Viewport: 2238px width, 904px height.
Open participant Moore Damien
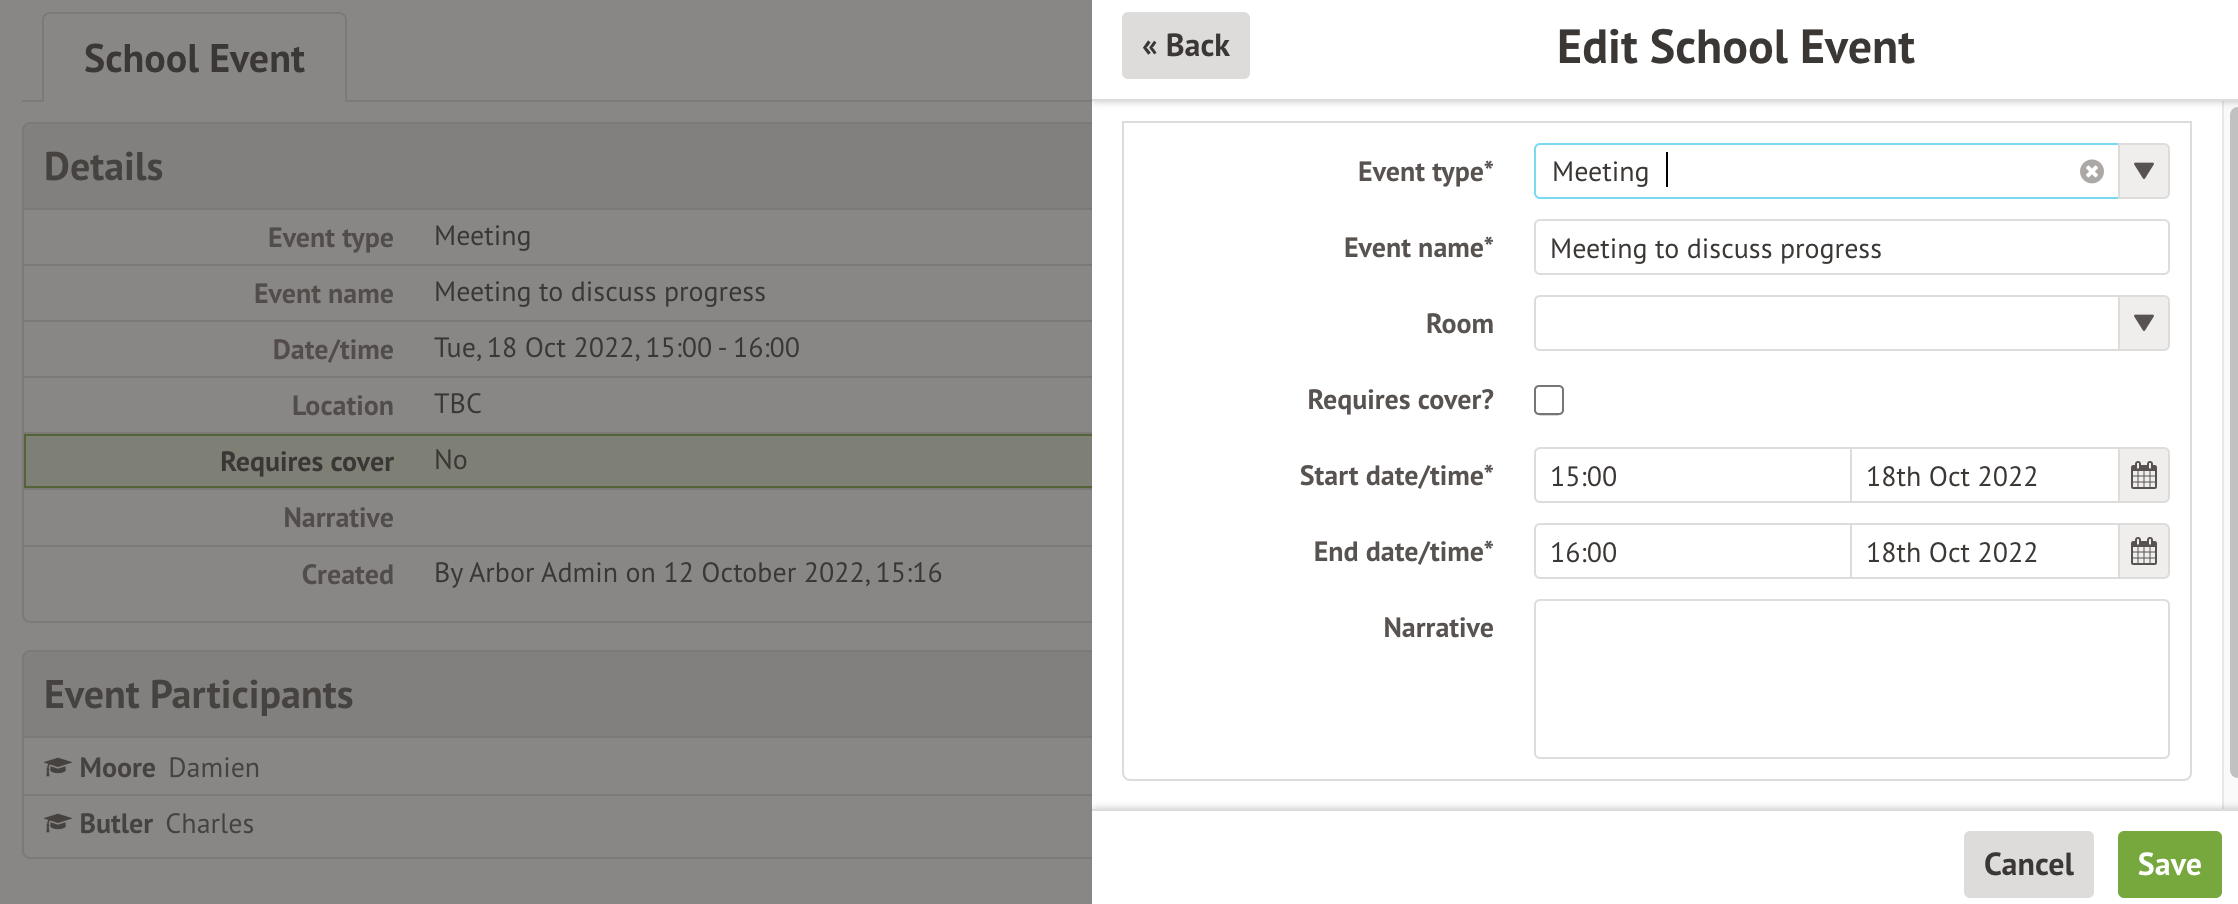tap(170, 768)
